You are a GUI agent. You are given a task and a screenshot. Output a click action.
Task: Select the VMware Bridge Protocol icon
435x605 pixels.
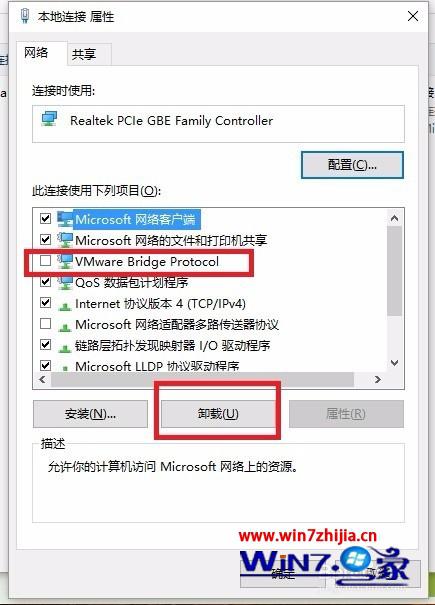point(65,261)
